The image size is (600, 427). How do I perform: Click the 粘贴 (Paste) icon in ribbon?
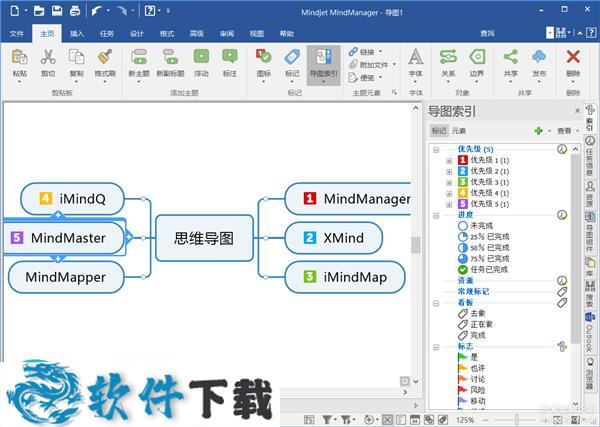(20, 57)
